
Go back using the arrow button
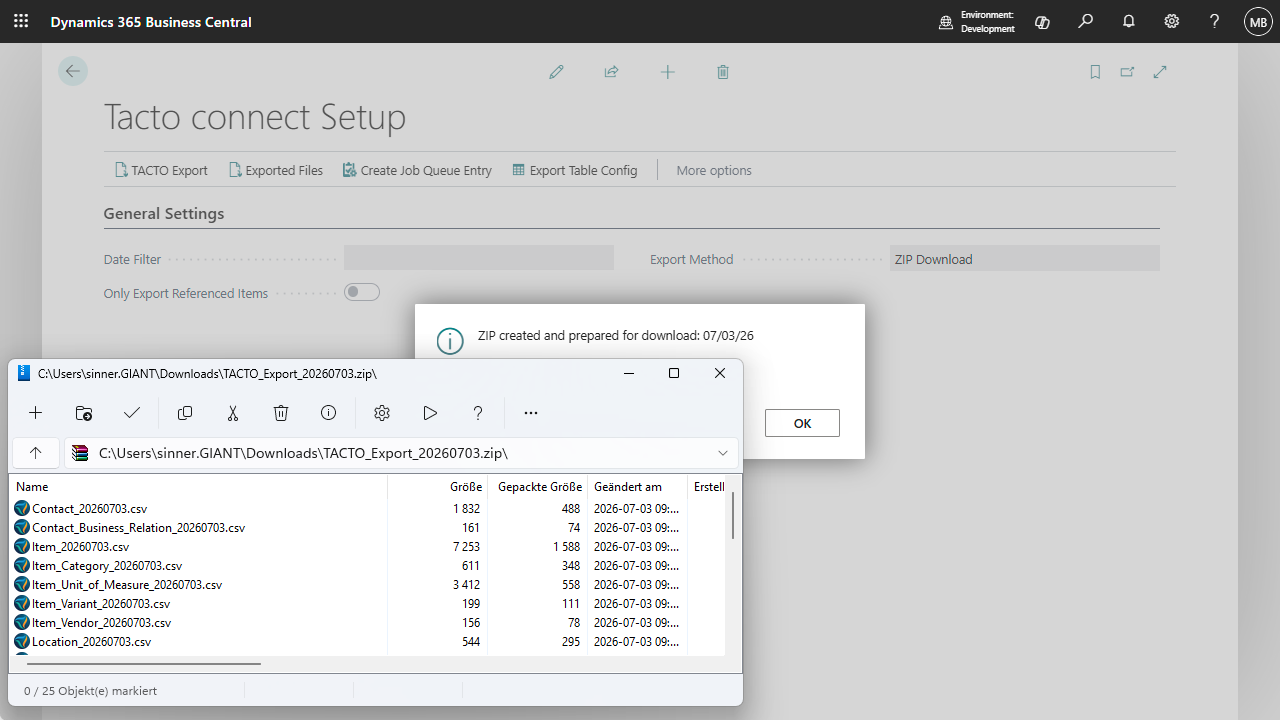pos(73,71)
